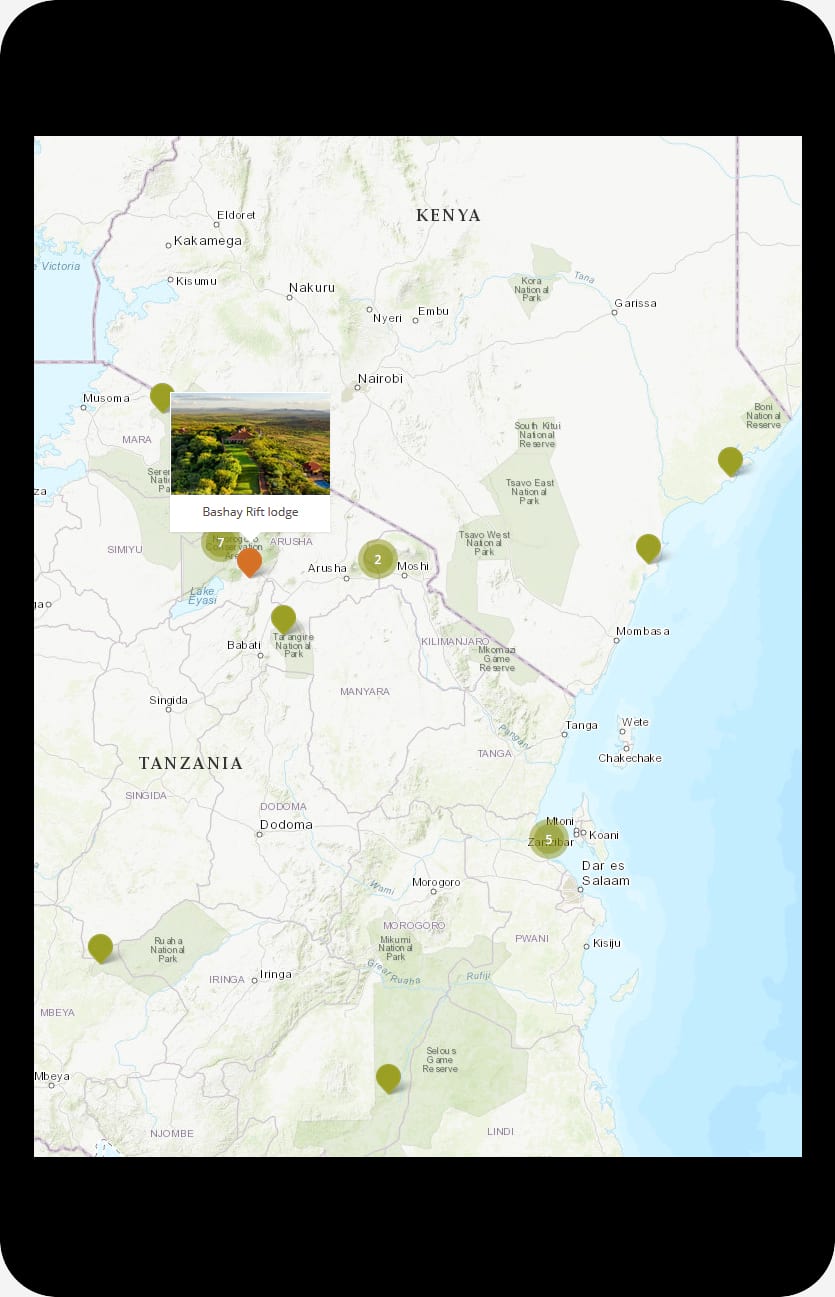Open the Bashay Rift lodge photo thumbnail

(x=250, y=444)
